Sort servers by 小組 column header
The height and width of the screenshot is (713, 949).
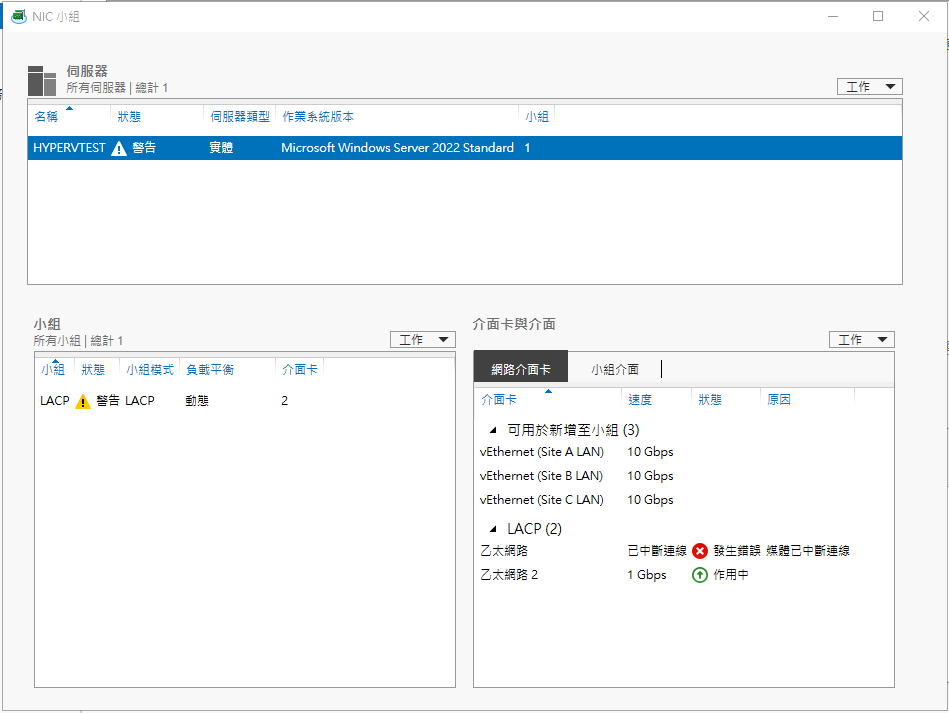(x=537, y=116)
